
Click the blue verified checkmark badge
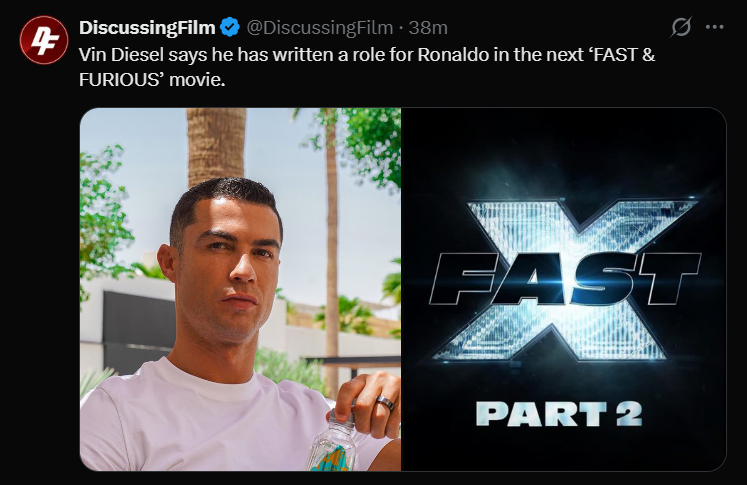[230, 27]
